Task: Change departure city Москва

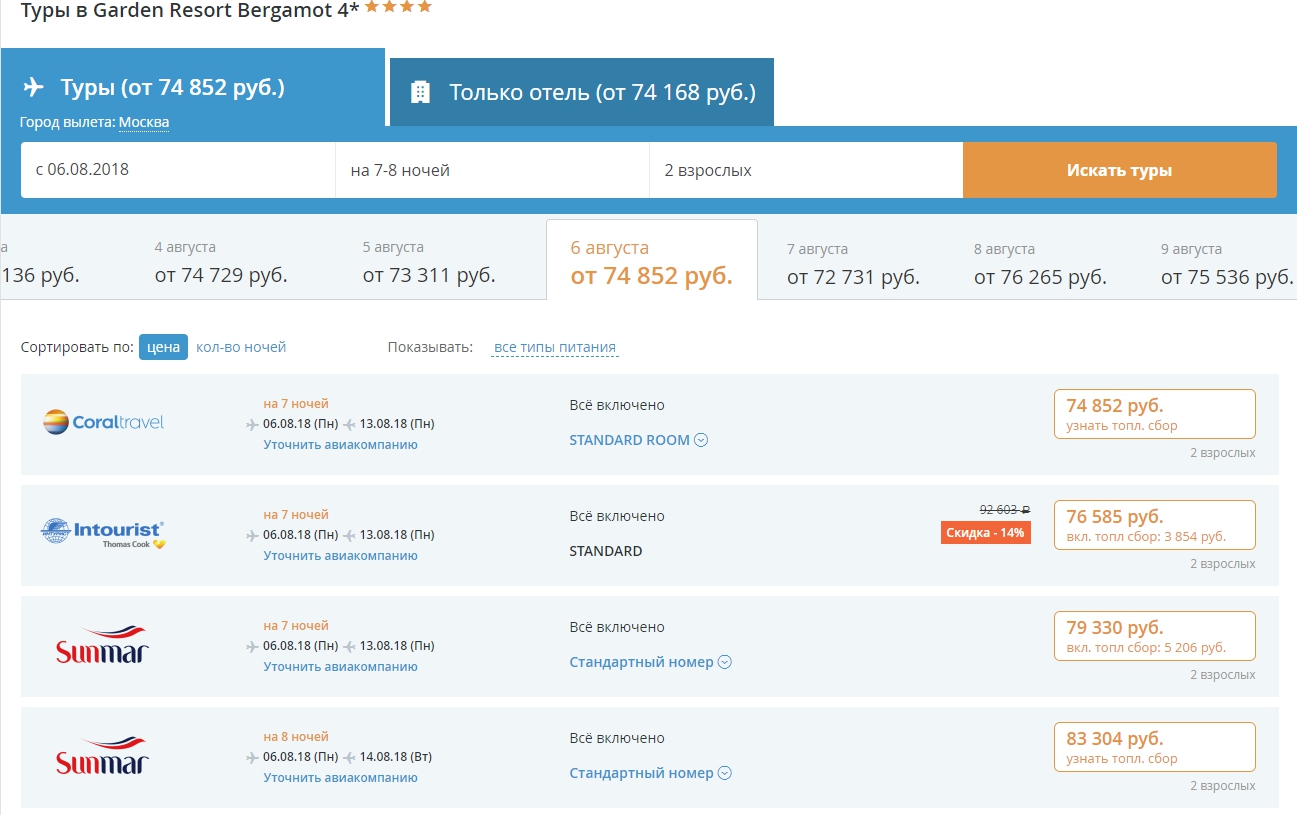Action: (x=144, y=123)
